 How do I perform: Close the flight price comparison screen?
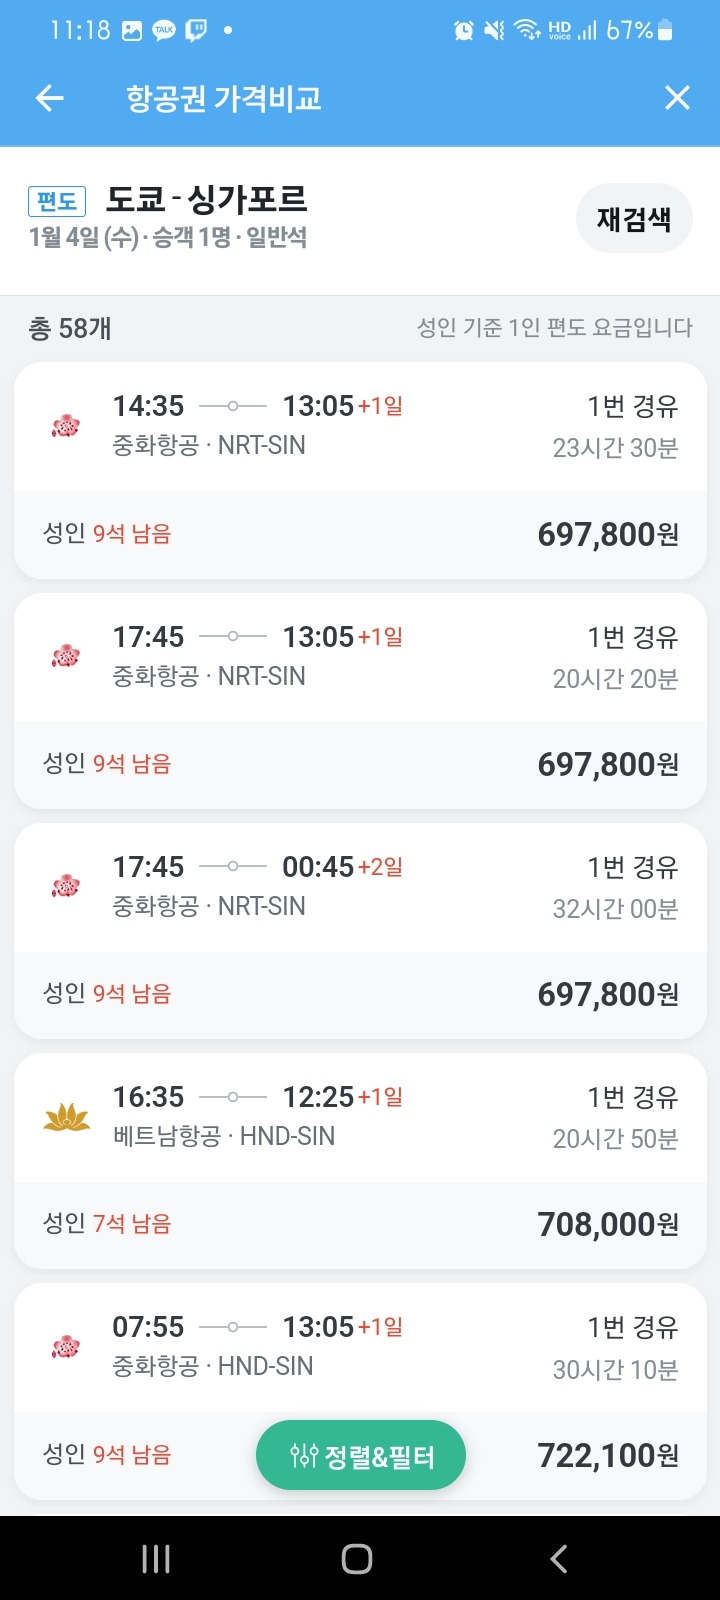677,98
